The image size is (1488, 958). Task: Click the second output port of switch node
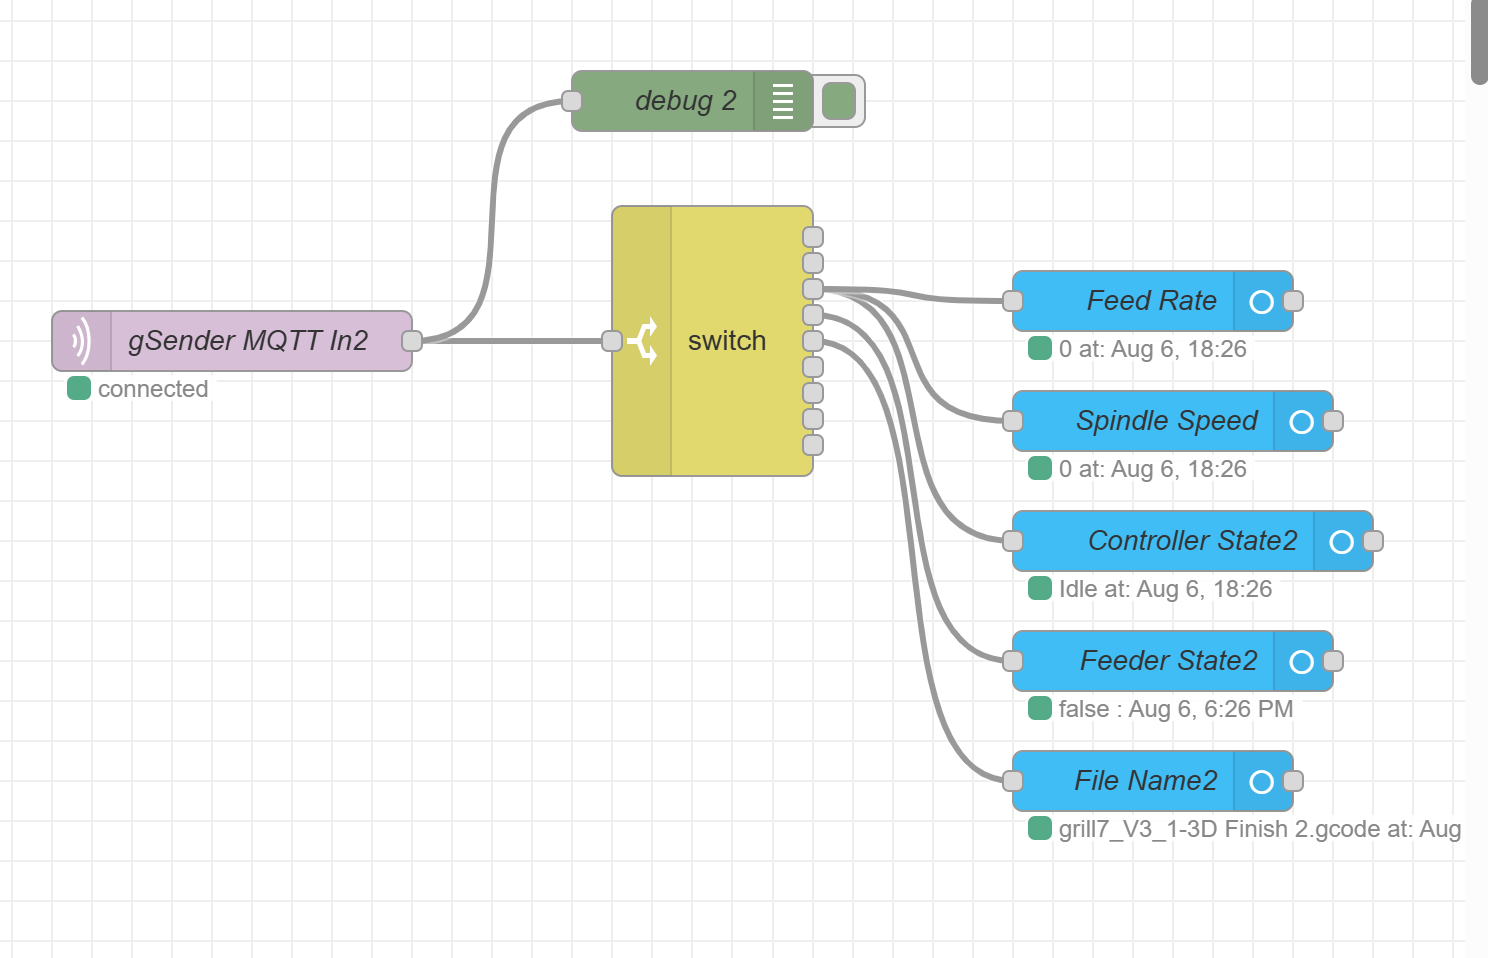(813, 263)
